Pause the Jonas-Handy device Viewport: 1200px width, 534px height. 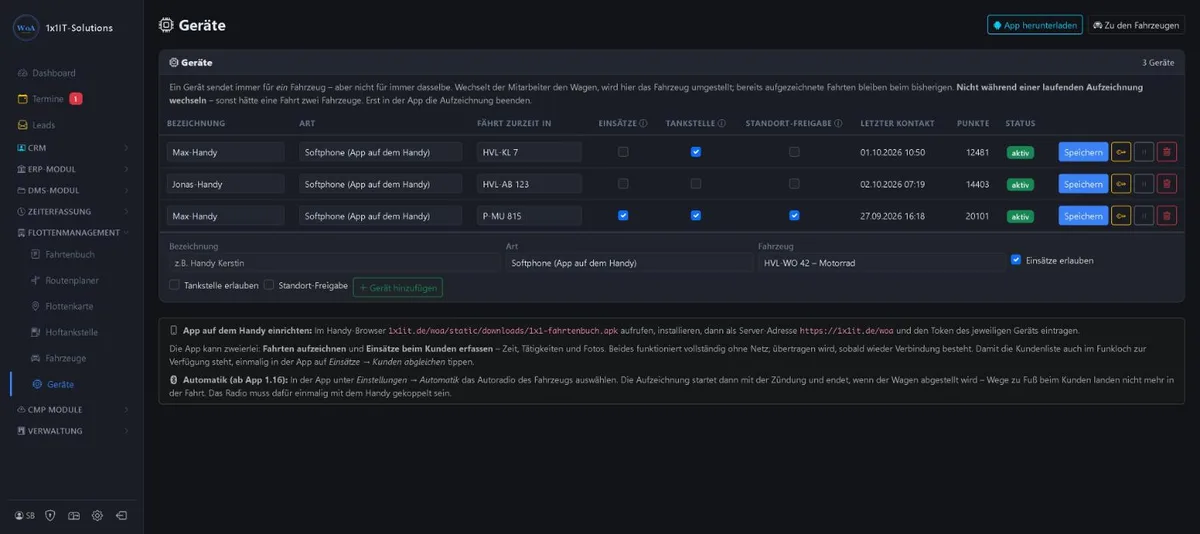[x=1144, y=184]
